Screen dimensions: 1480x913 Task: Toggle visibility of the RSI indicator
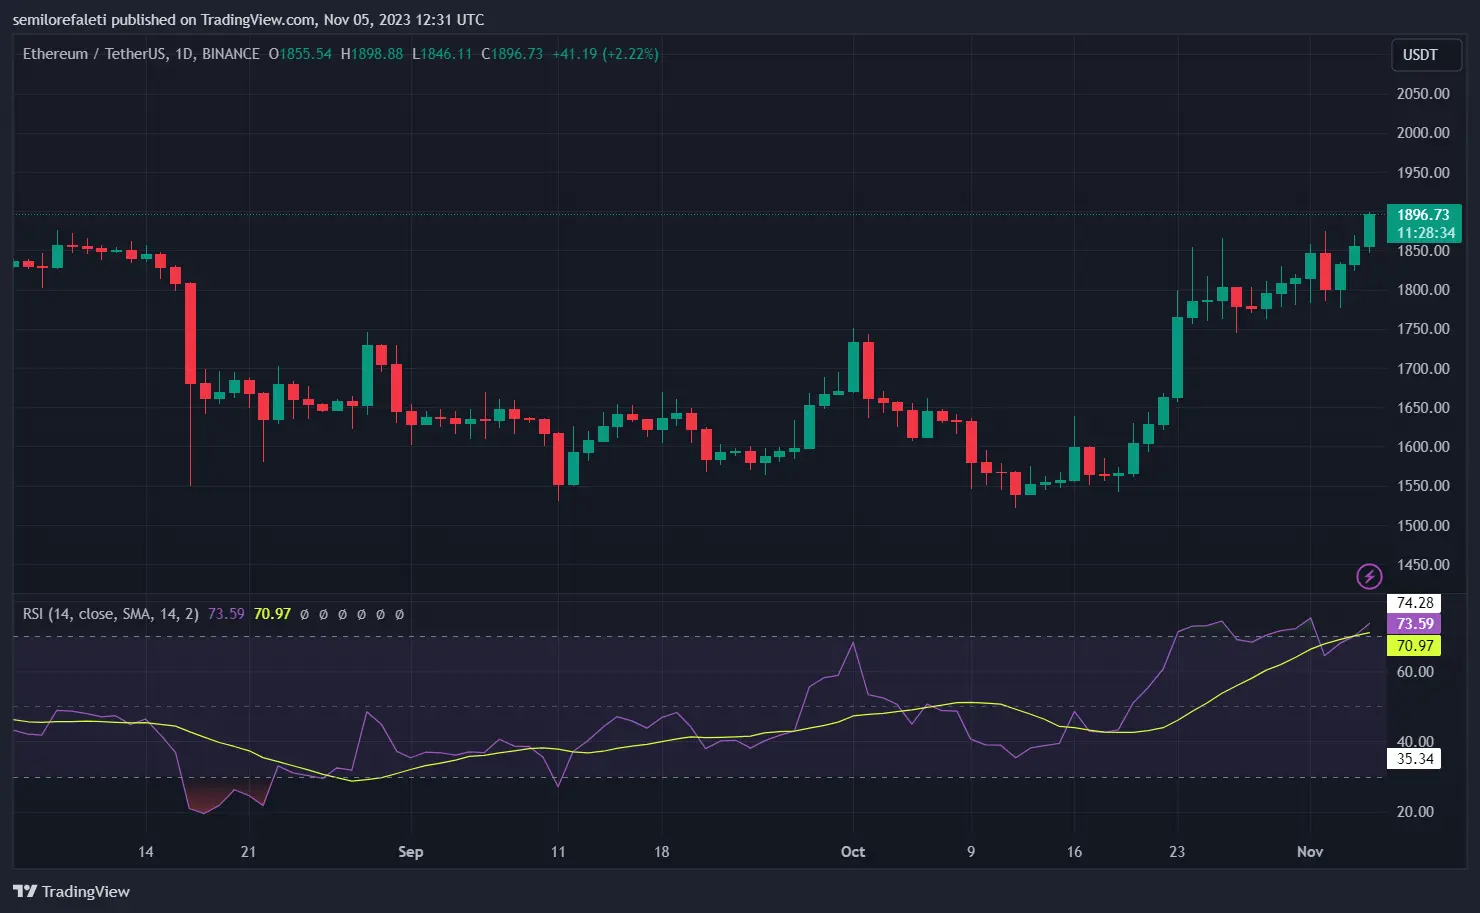point(110,614)
